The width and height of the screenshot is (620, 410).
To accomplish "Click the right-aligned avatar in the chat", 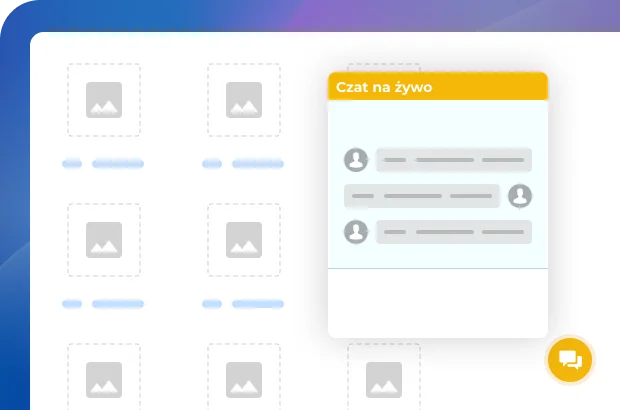I will click(x=519, y=196).
